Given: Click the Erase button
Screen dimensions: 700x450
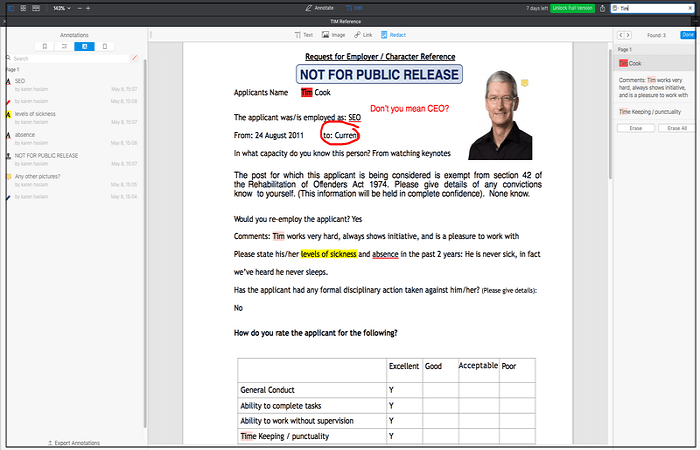Looking at the screenshot, I should click(x=636, y=128).
